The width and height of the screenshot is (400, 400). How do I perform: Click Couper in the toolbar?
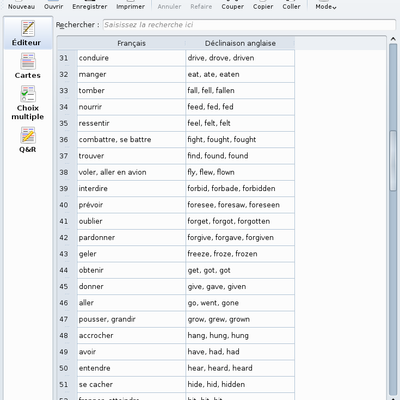click(232, 5)
